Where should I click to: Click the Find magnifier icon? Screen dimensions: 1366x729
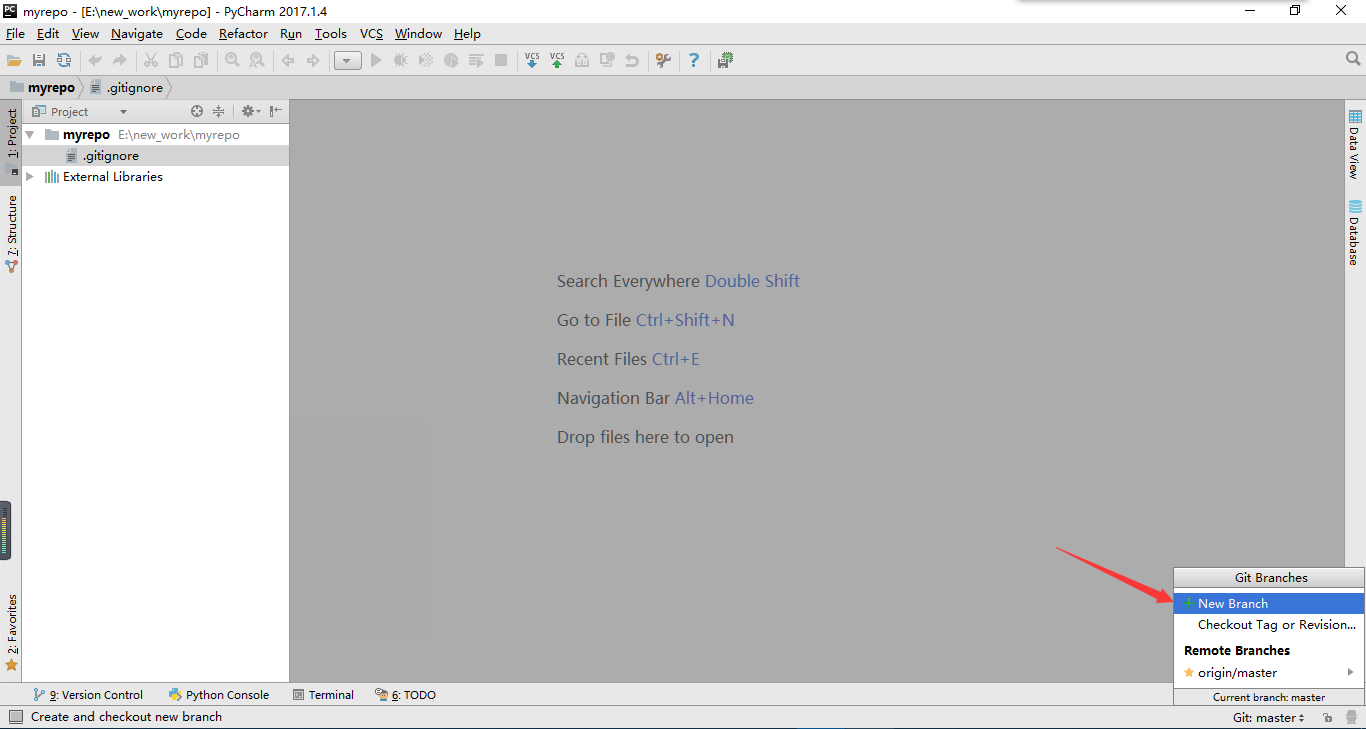[x=232, y=61]
